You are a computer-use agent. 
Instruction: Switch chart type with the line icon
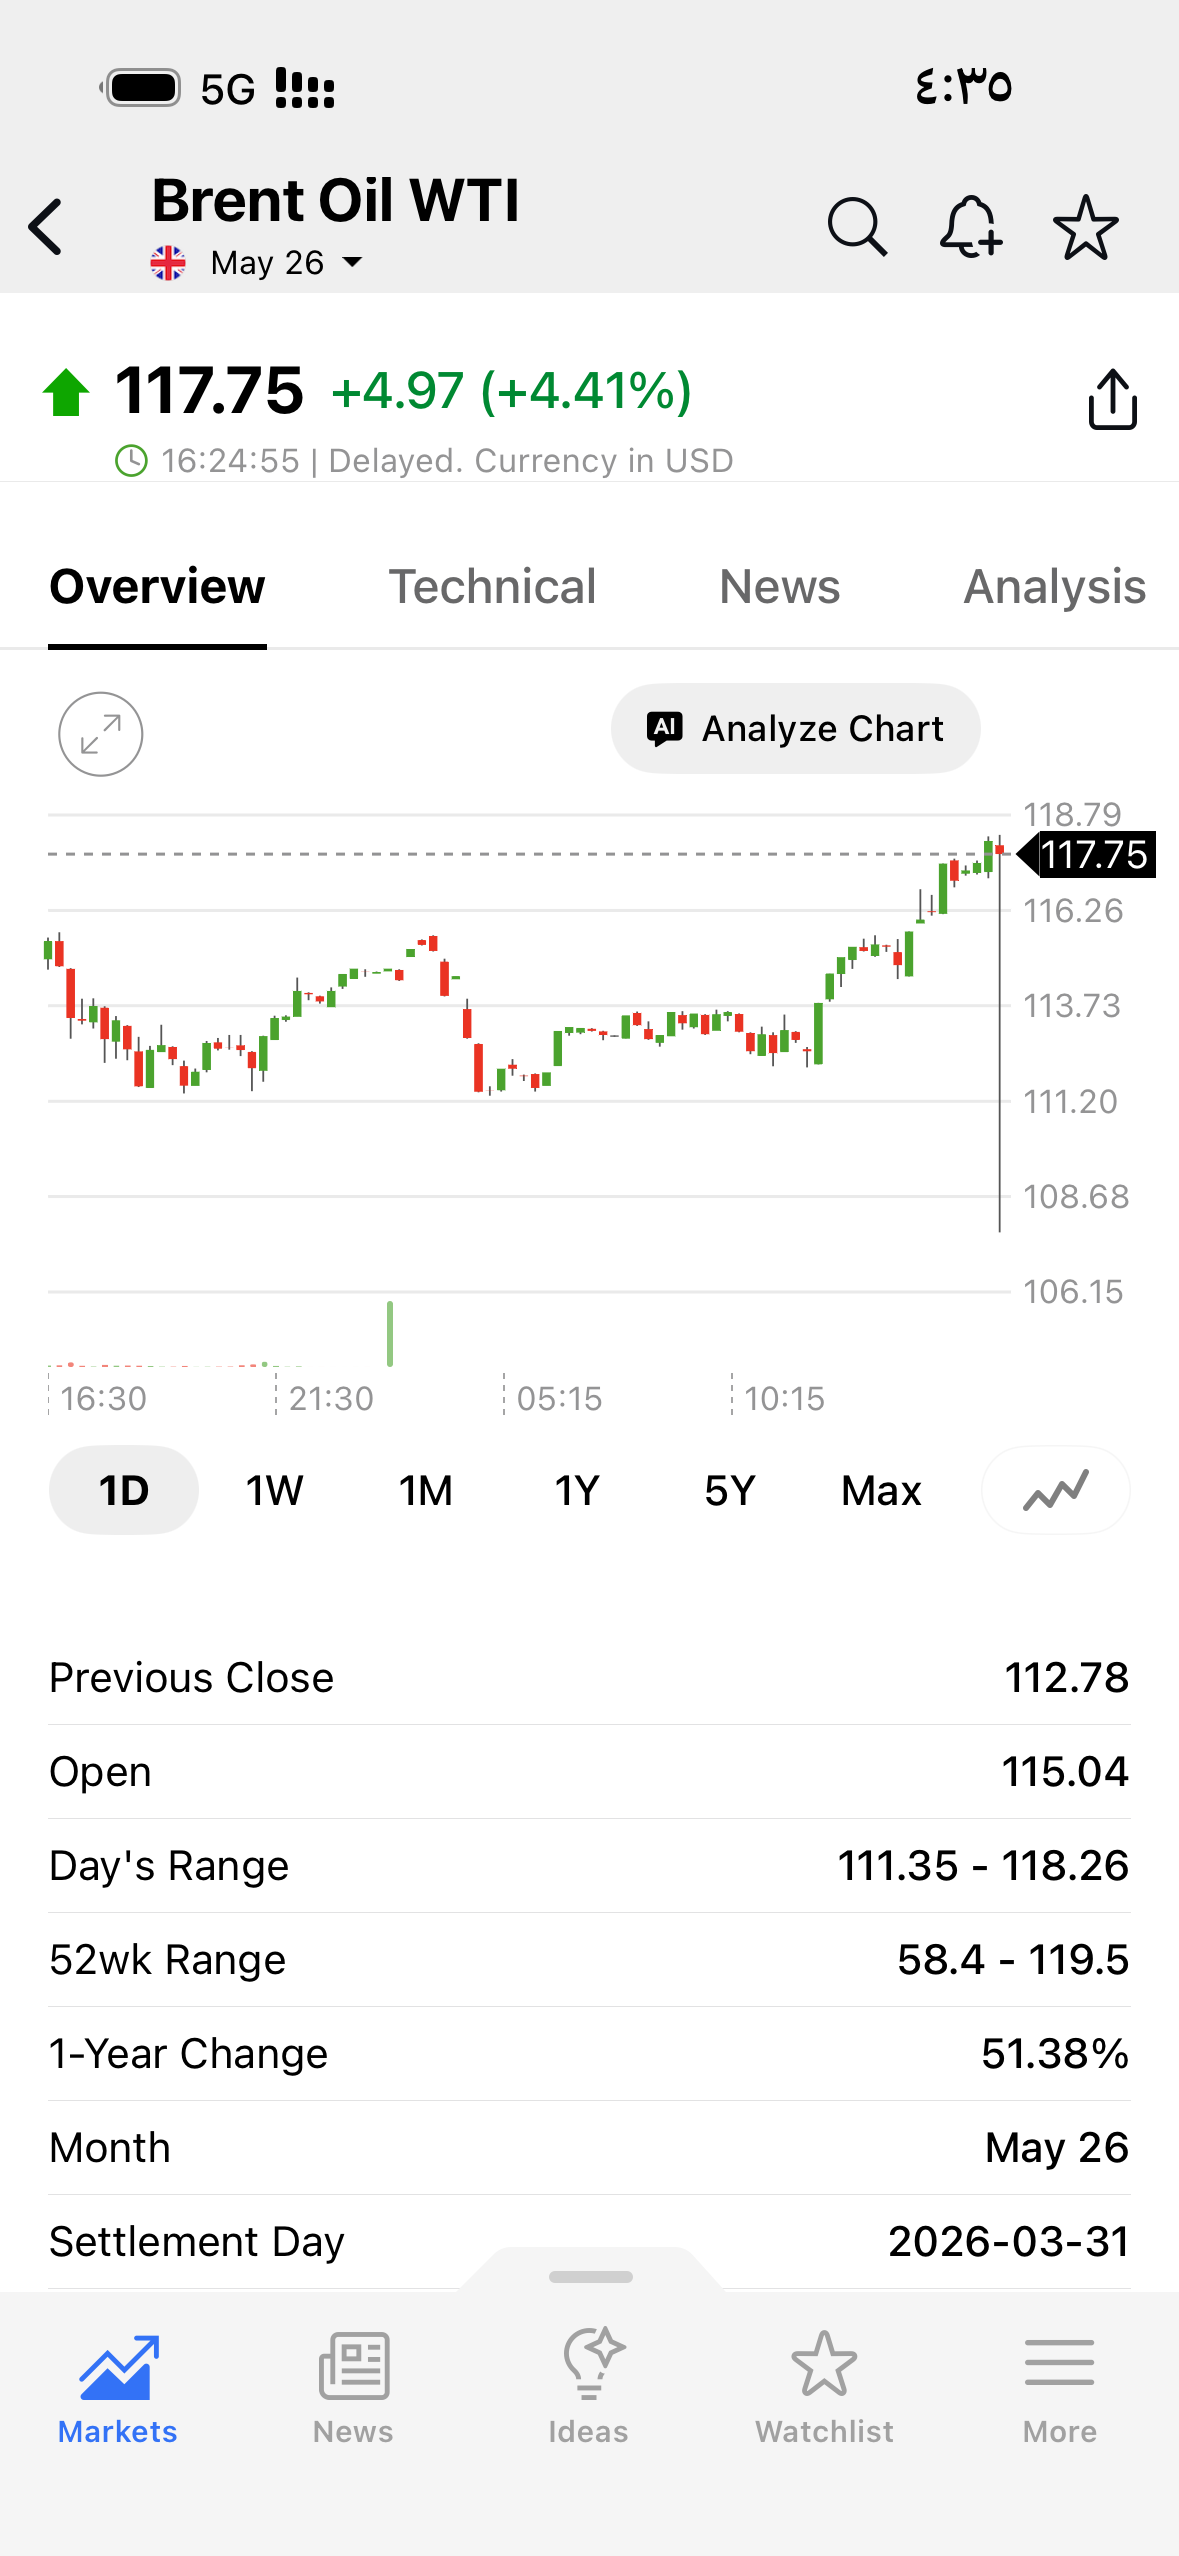tap(1056, 1490)
